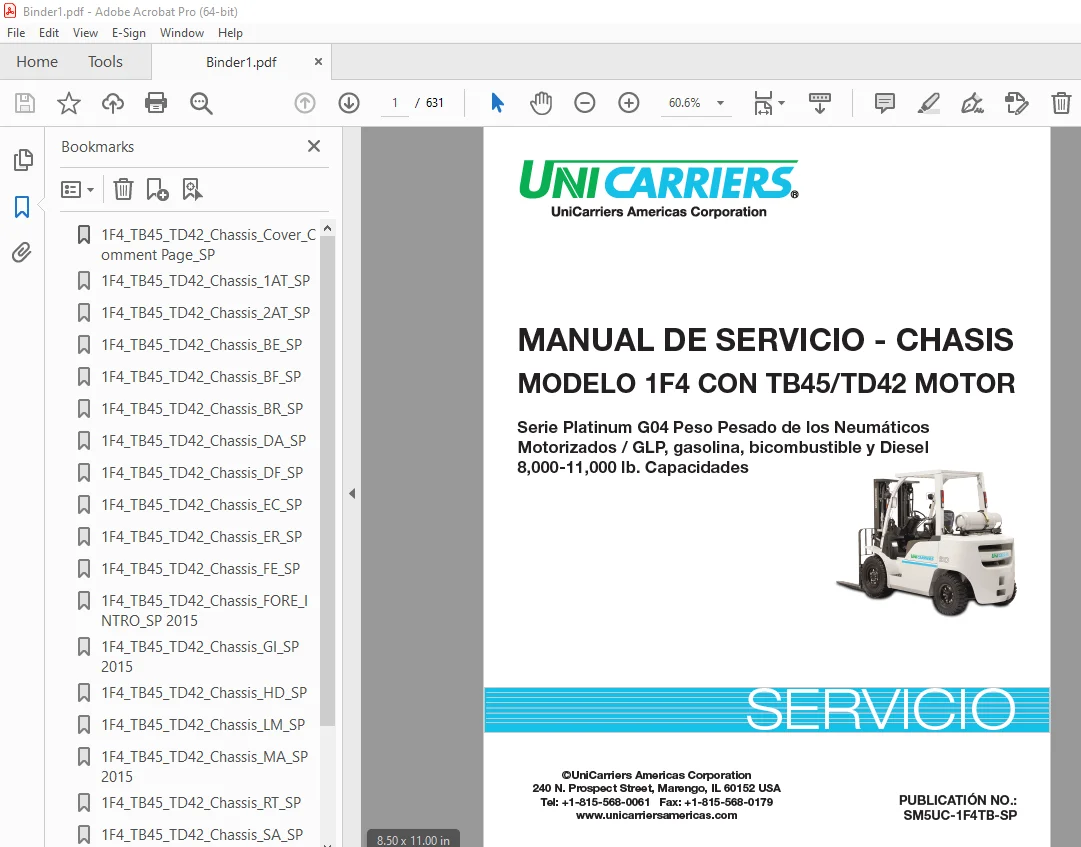This screenshot has height=847, width=1081.
Task: Open bookmark 1F4_TB45_TD42_Chassis_ER_SP
Action: pyautogui.click(x=201, y=537)
